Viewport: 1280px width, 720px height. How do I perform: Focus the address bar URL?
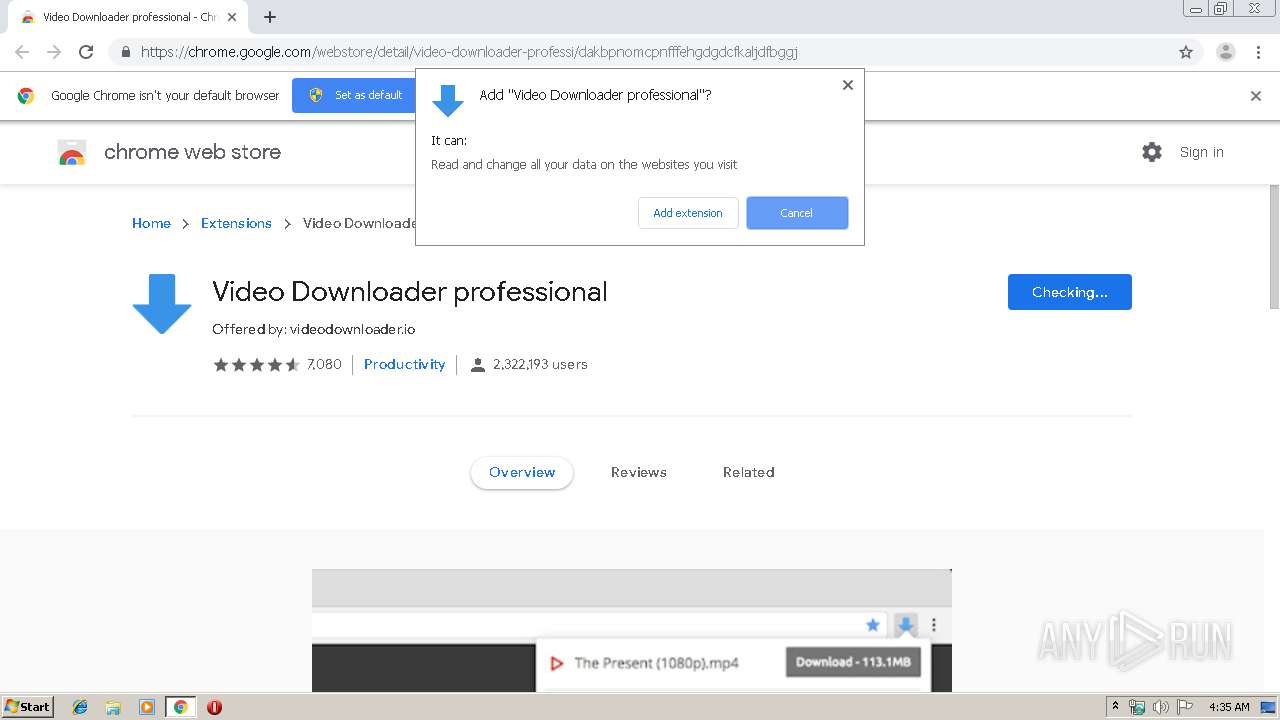(469, 52)
